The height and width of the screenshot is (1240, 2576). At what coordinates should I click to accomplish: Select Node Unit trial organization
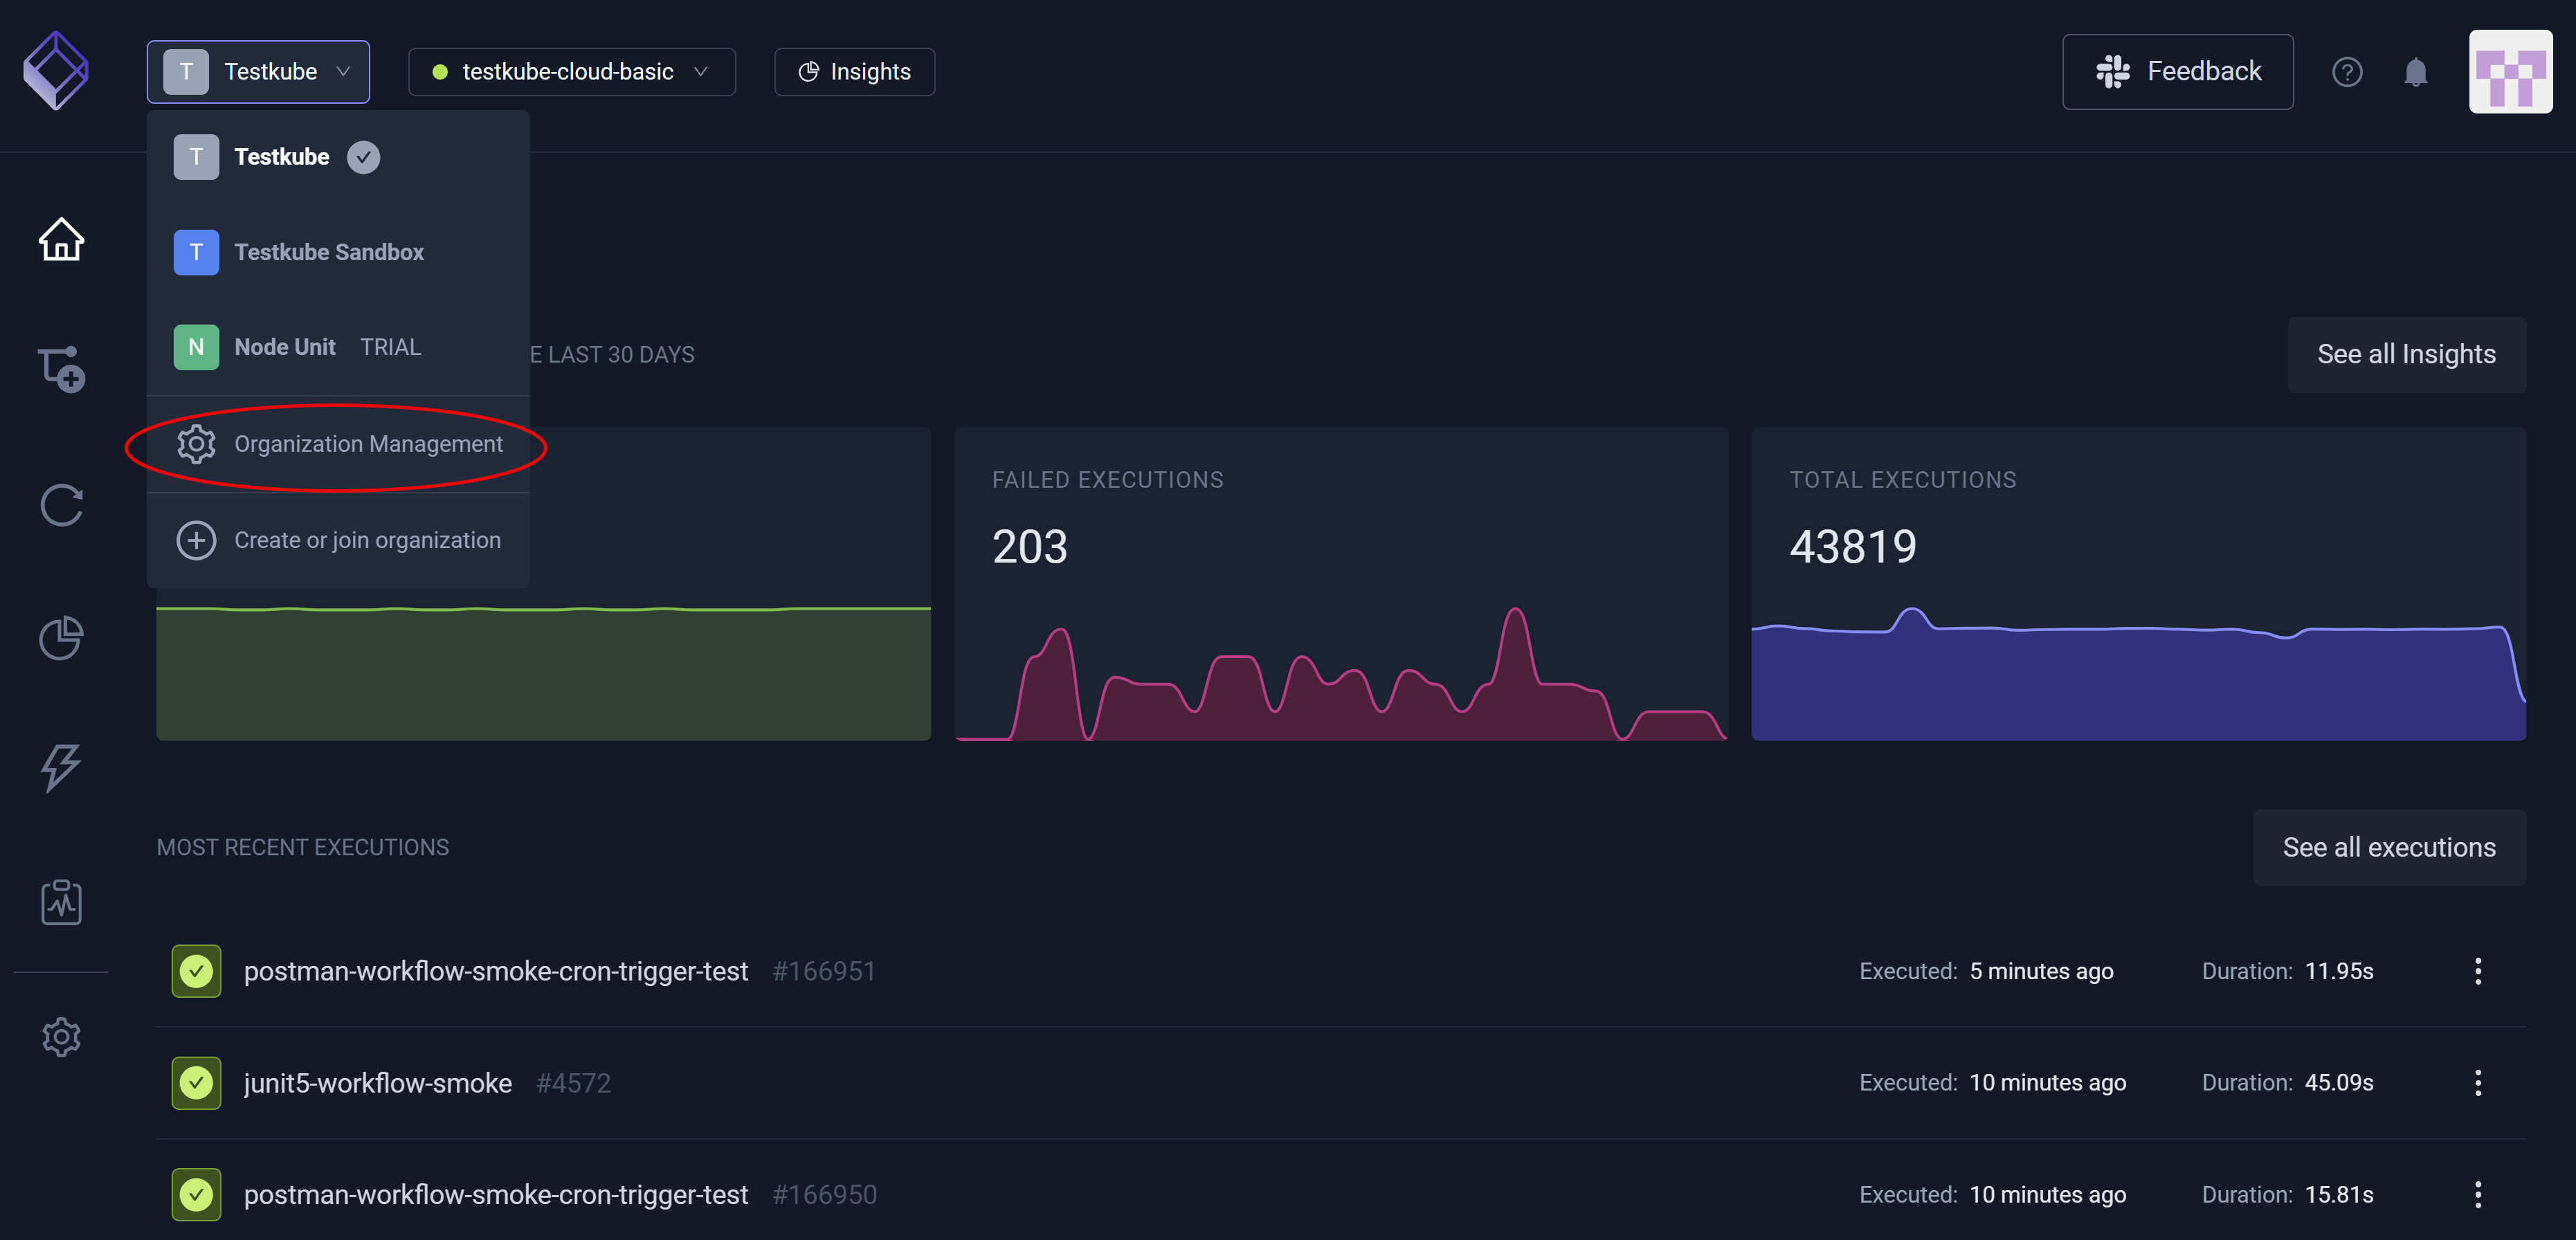286,347
